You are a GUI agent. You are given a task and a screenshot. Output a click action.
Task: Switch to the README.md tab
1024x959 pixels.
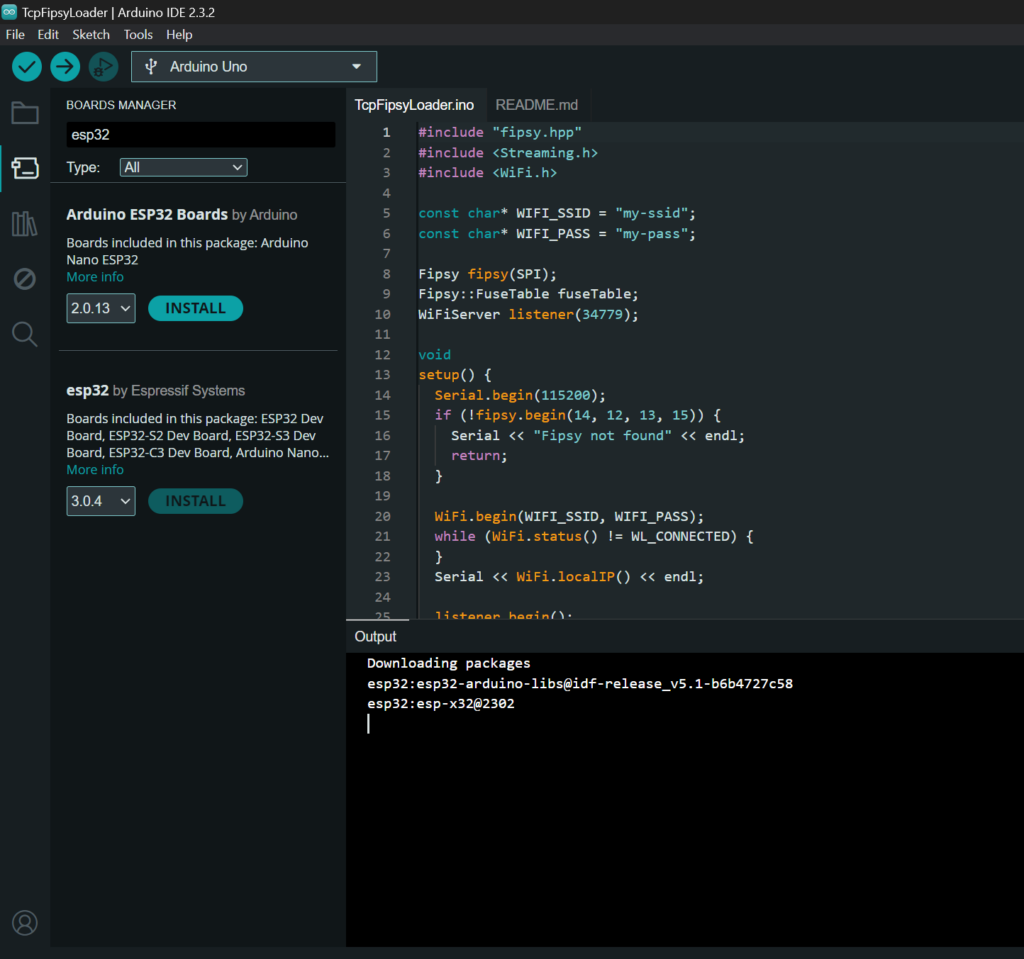[x=537, y=105]
